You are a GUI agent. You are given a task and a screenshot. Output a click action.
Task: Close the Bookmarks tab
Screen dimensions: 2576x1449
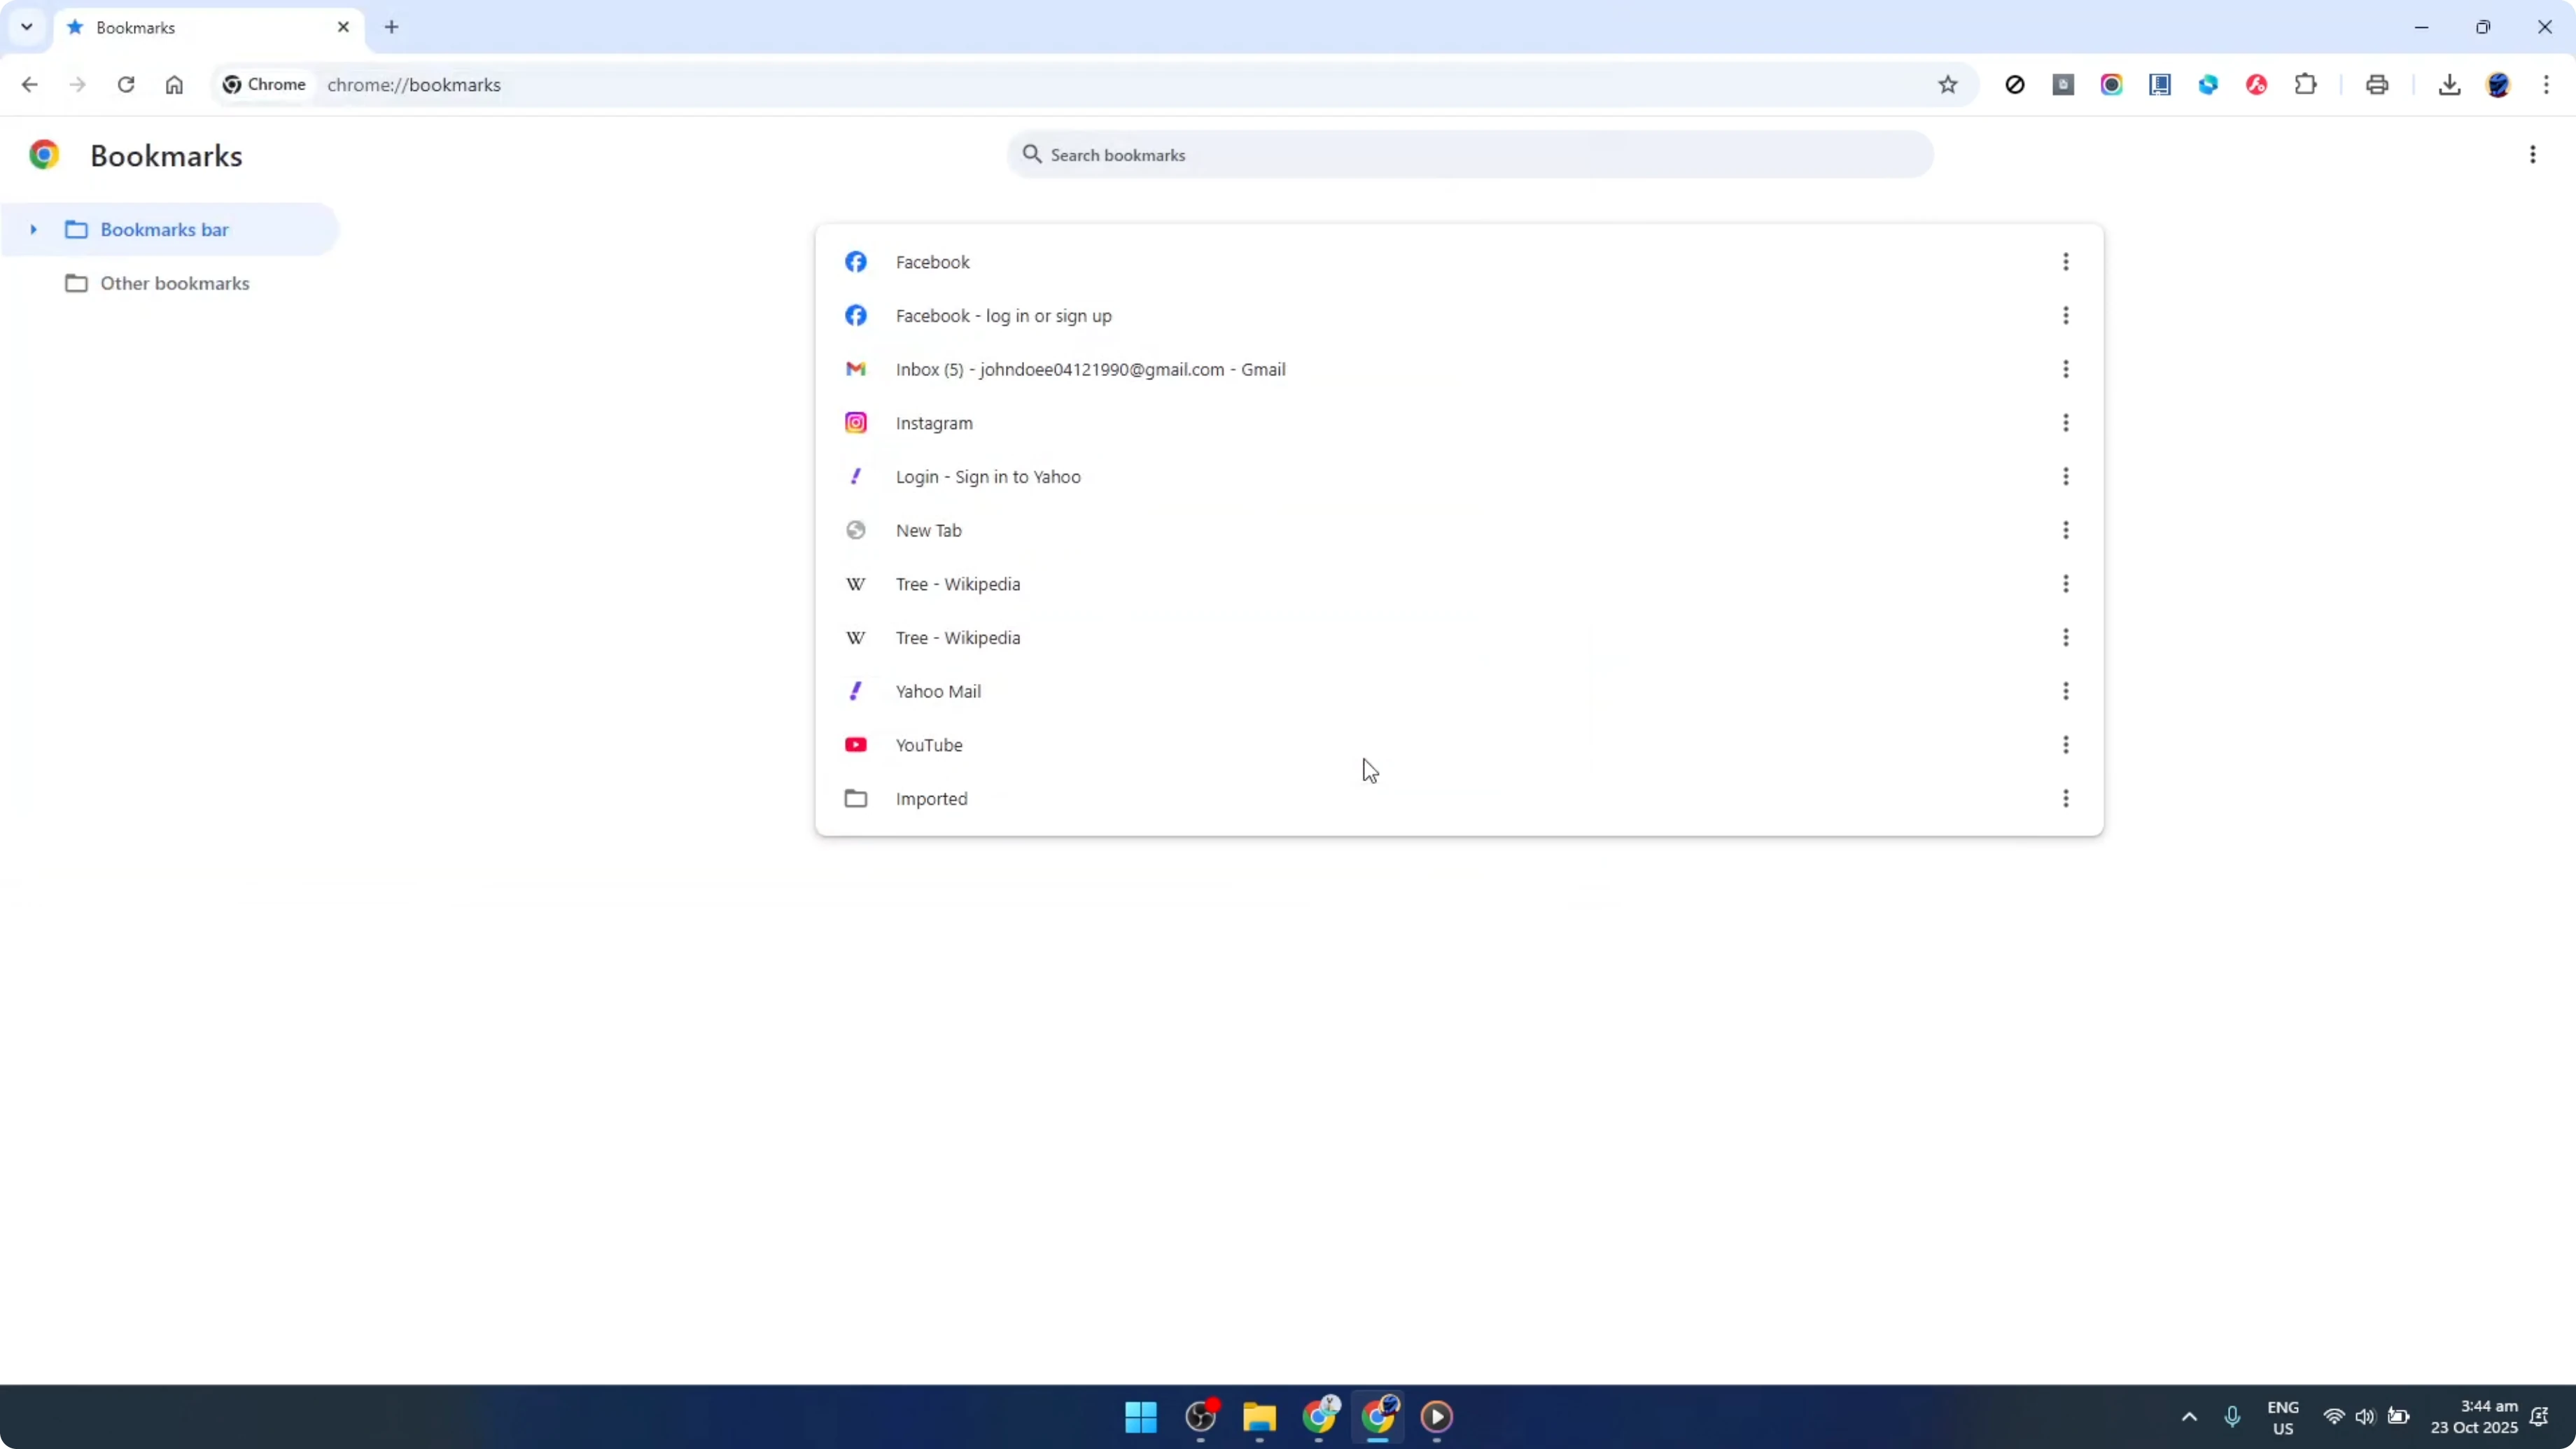343,27
